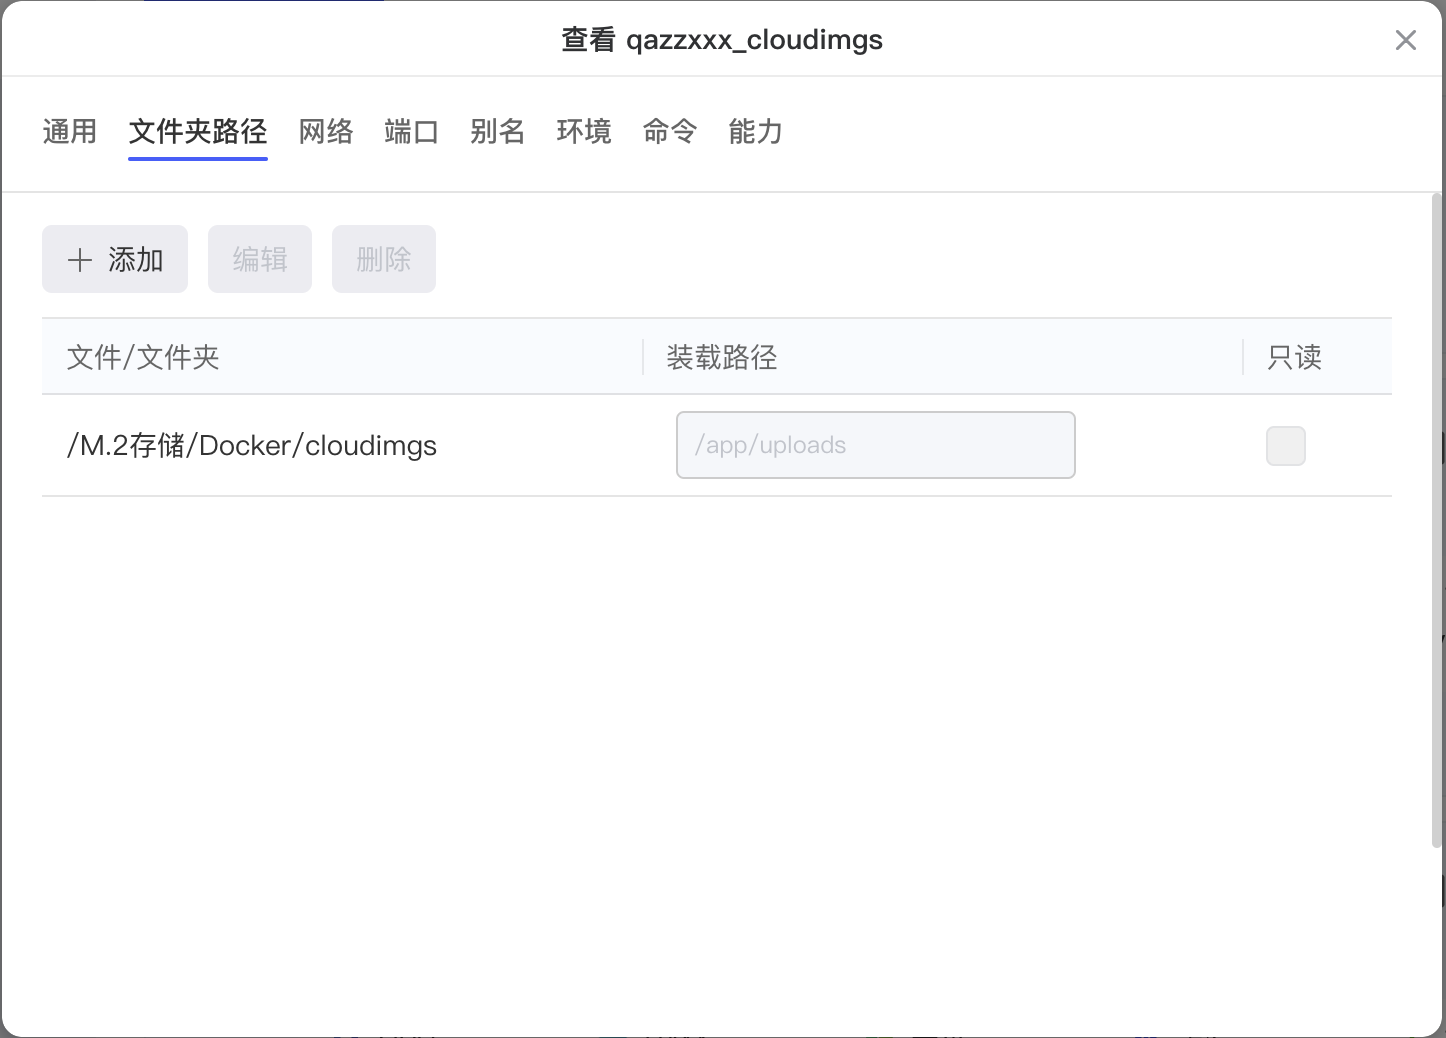Image resolution: width=1446 pixels, height=1038 pixels.
Task: Show the 命令 tab
Action: (670, 131)
